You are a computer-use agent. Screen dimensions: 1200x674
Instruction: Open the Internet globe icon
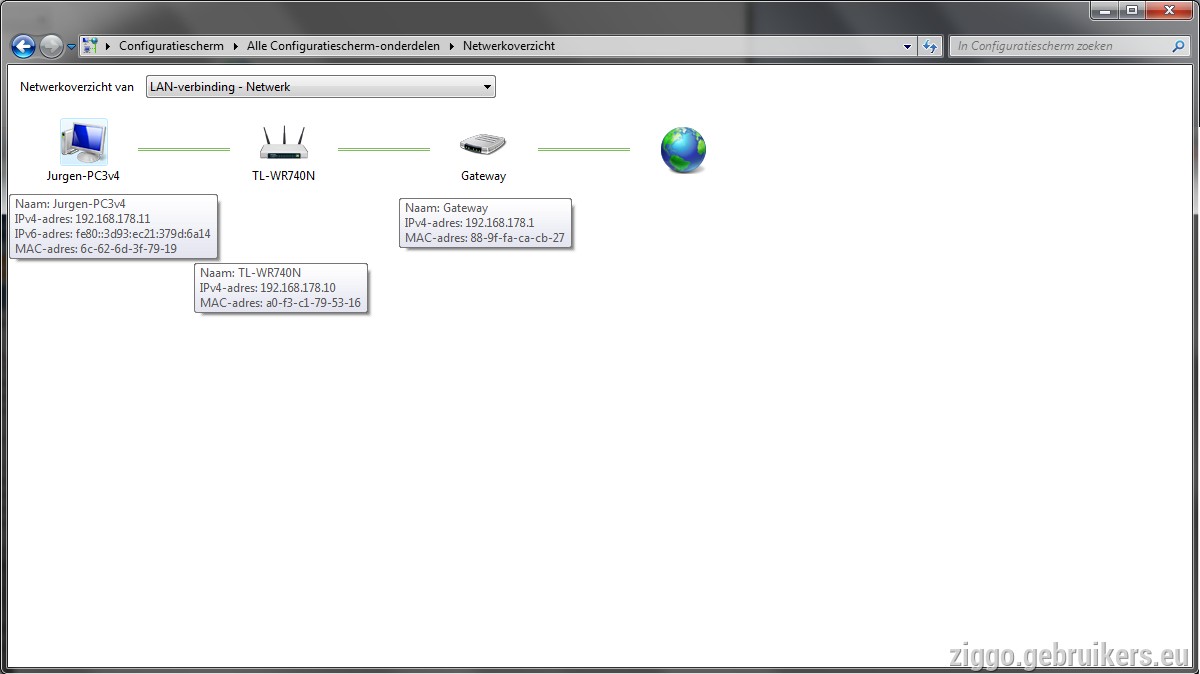683,150
